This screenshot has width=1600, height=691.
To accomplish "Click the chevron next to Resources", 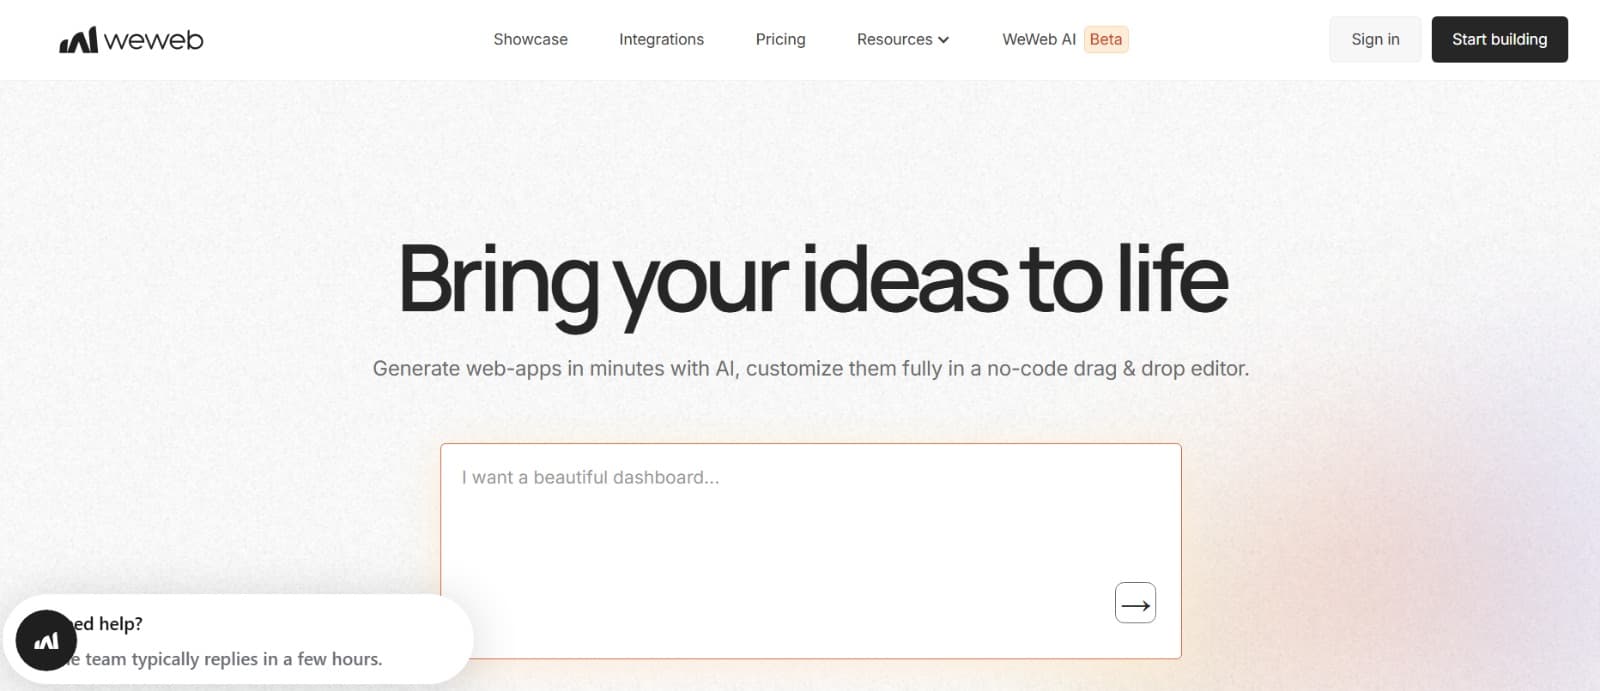I will coord(943,40).
